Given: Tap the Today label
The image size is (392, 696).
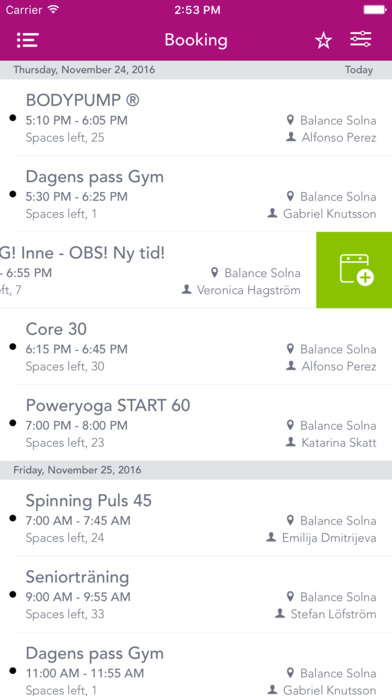Looking at the screenshot, I should (359, 70).
